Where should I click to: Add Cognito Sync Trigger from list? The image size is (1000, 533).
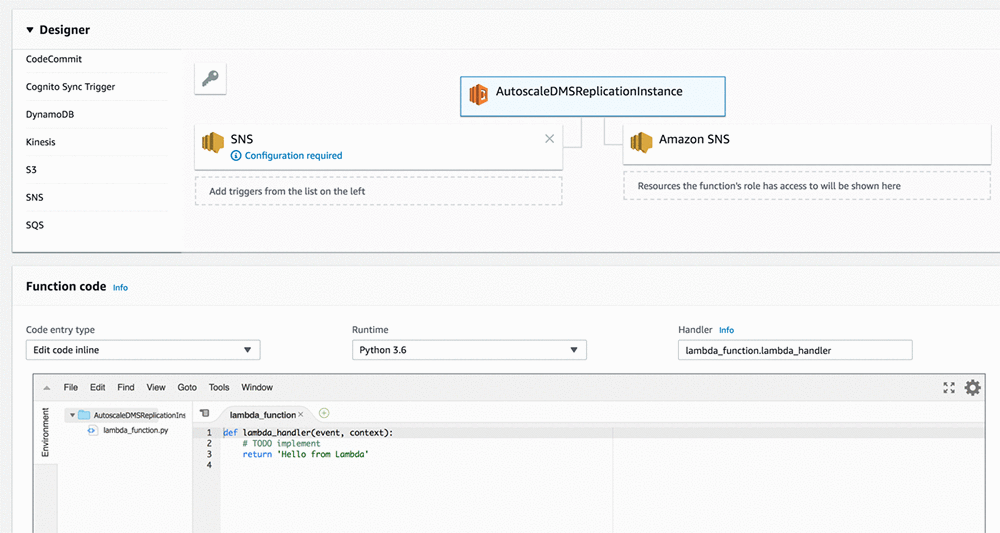click(70, 87)
